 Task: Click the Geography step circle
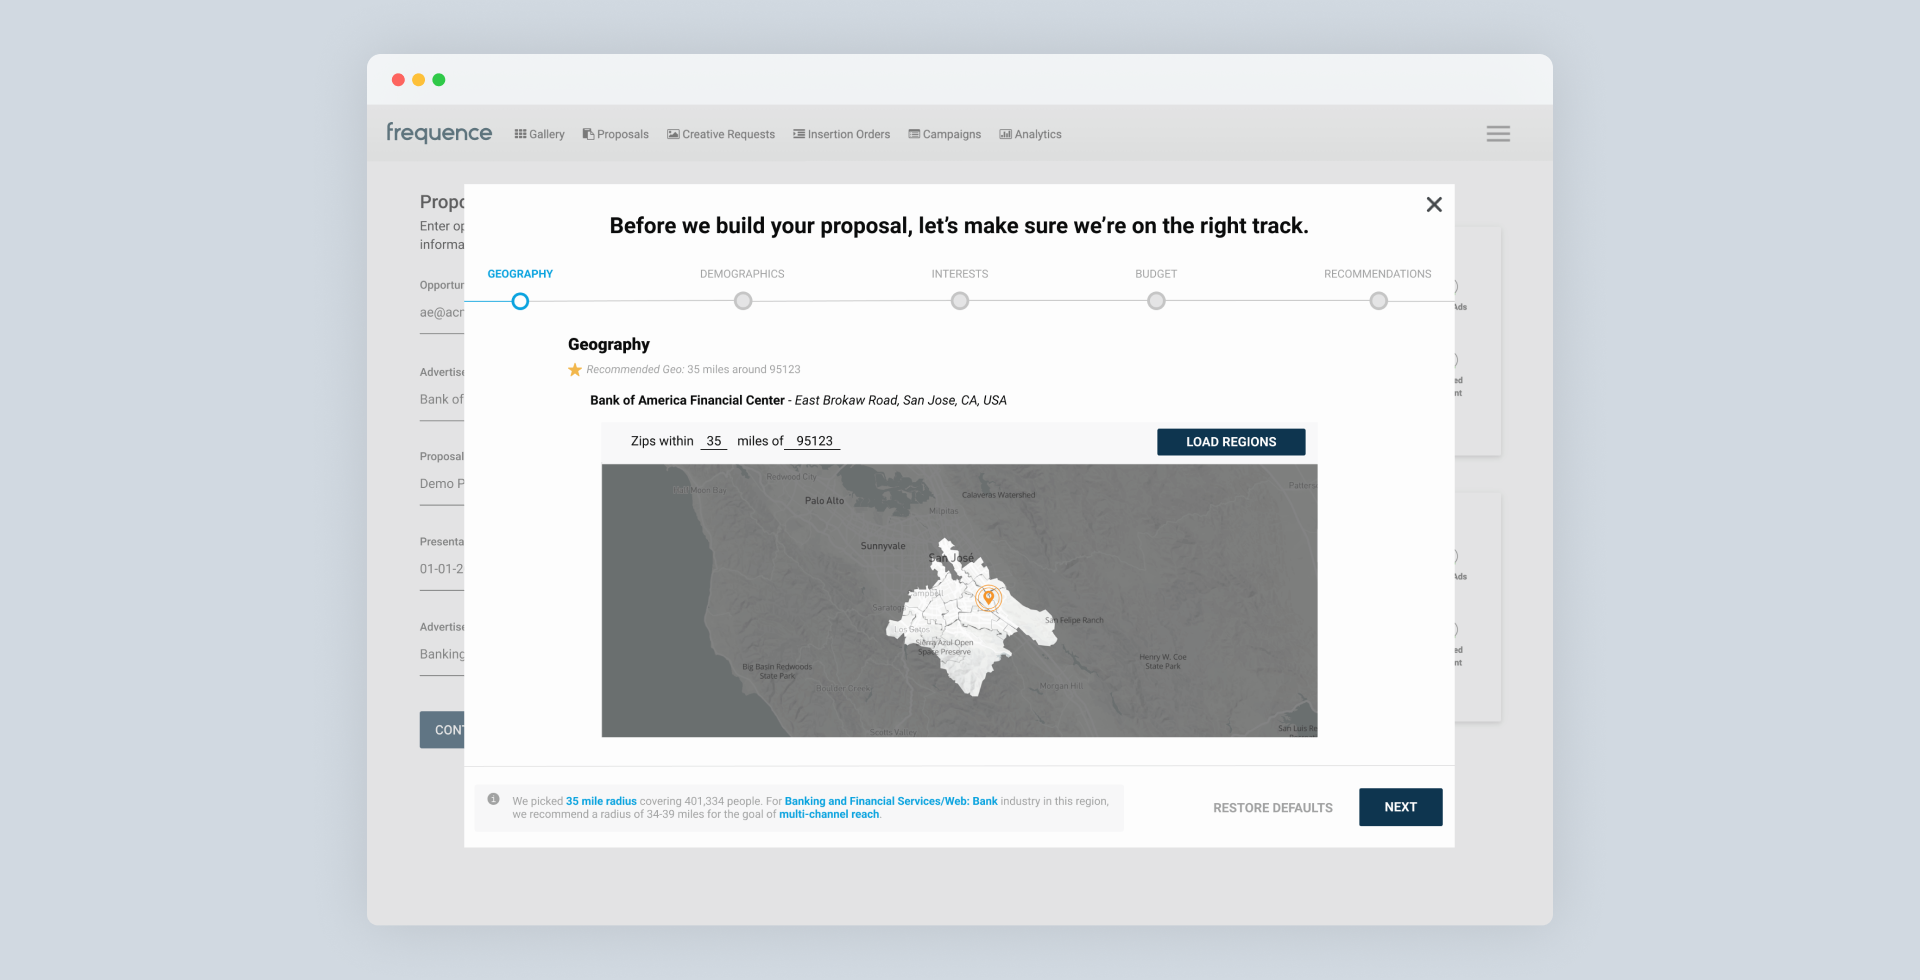(x=520, y=301)
